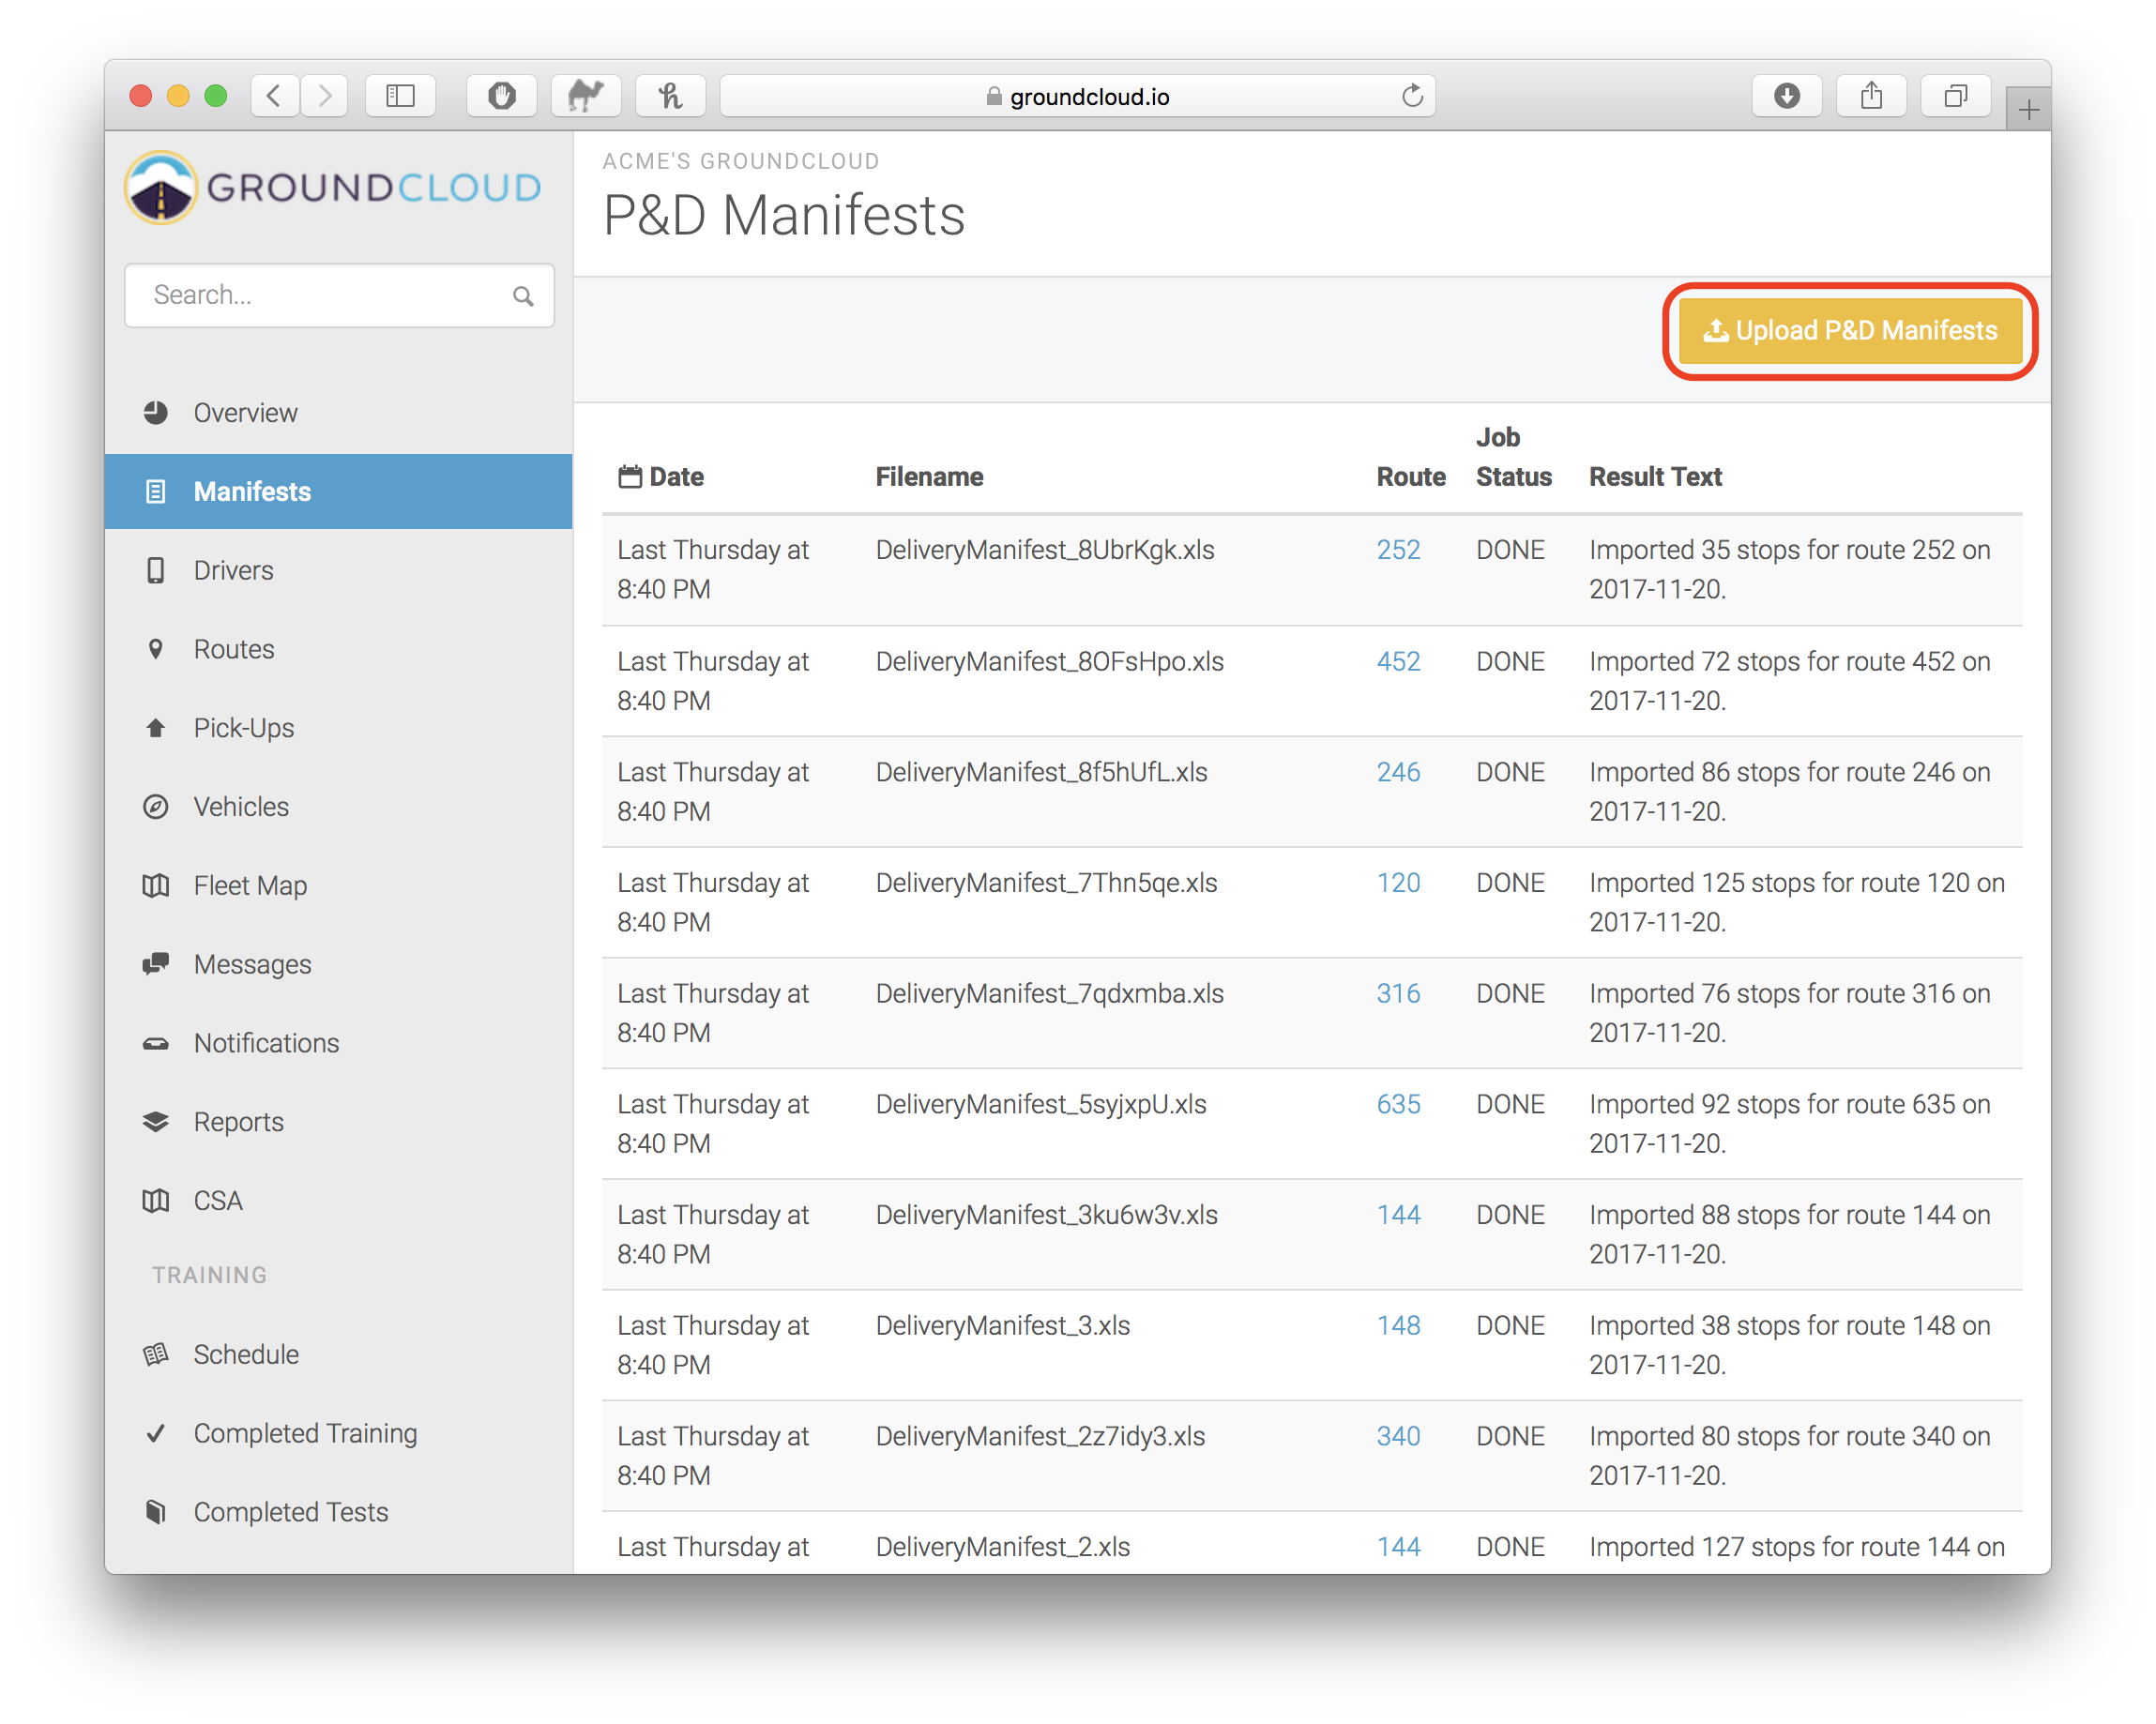Open route 316 link
The height and width of the screenshot is (1724, 2156).
click(1398, 994)
